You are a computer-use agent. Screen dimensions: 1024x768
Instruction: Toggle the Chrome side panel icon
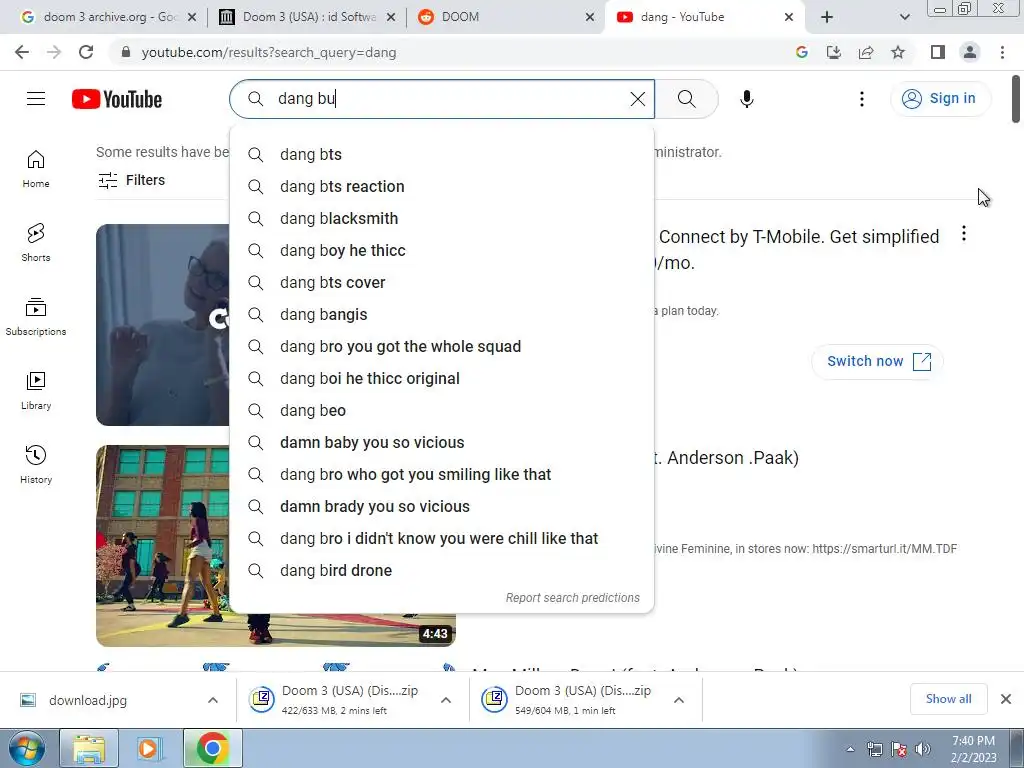938,52
